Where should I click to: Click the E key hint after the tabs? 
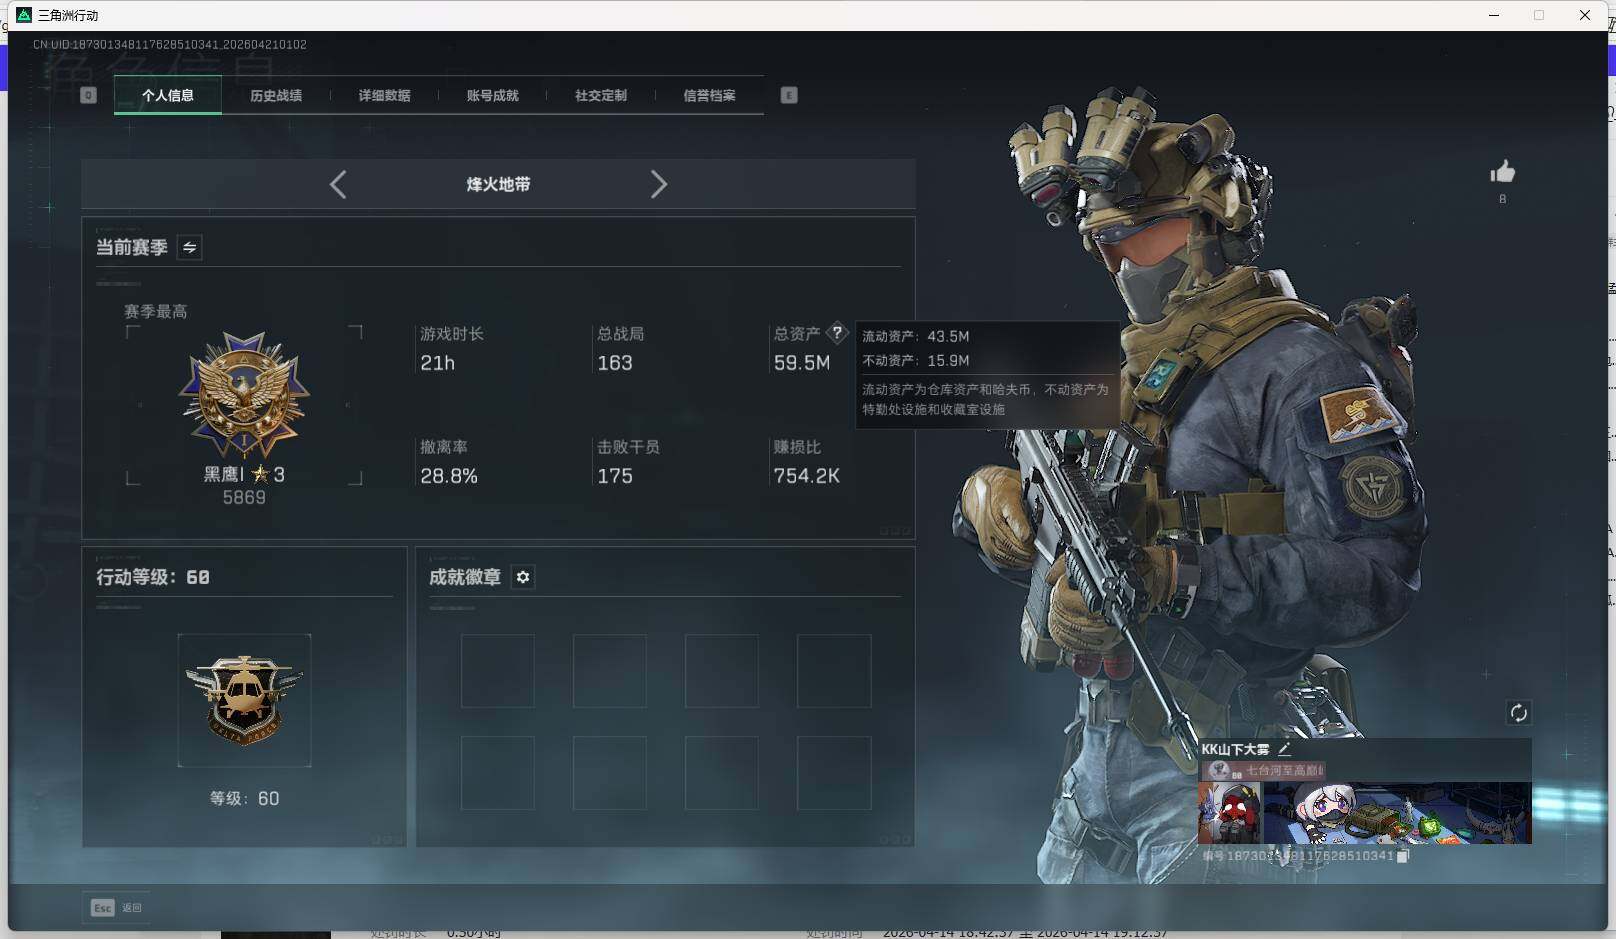click(x=789, y=95)
